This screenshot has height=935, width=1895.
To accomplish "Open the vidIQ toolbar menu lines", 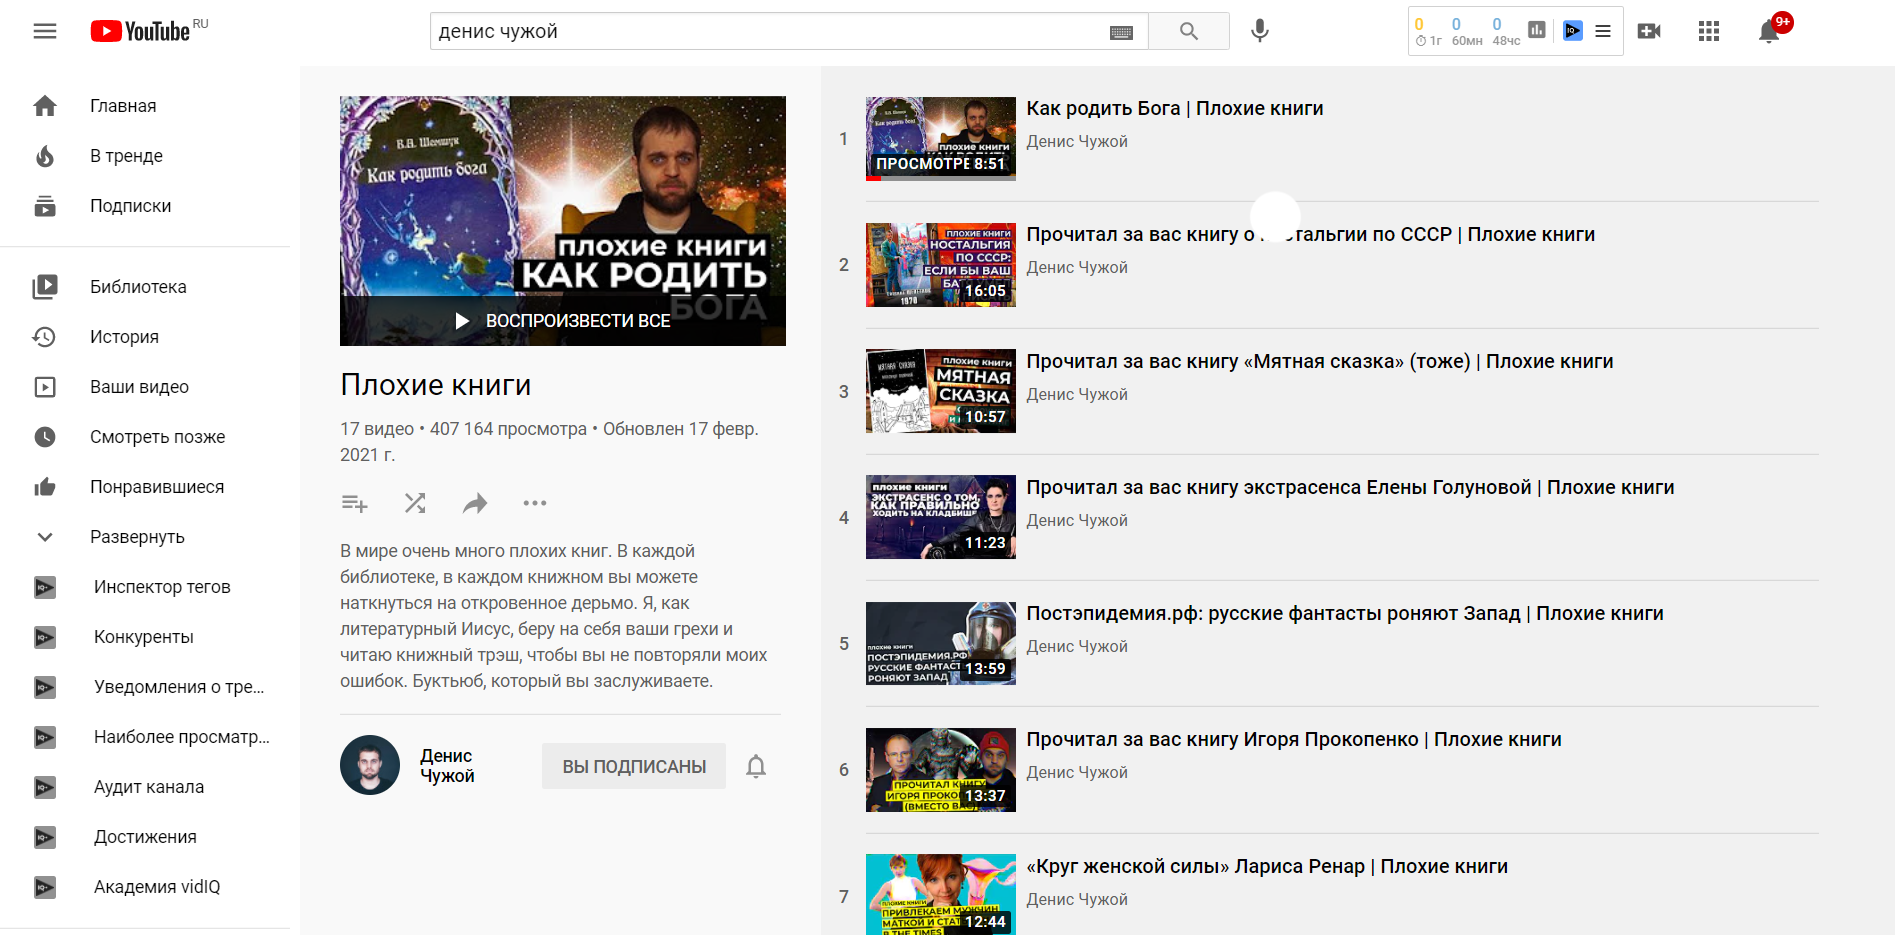I will click(1603, 31).
